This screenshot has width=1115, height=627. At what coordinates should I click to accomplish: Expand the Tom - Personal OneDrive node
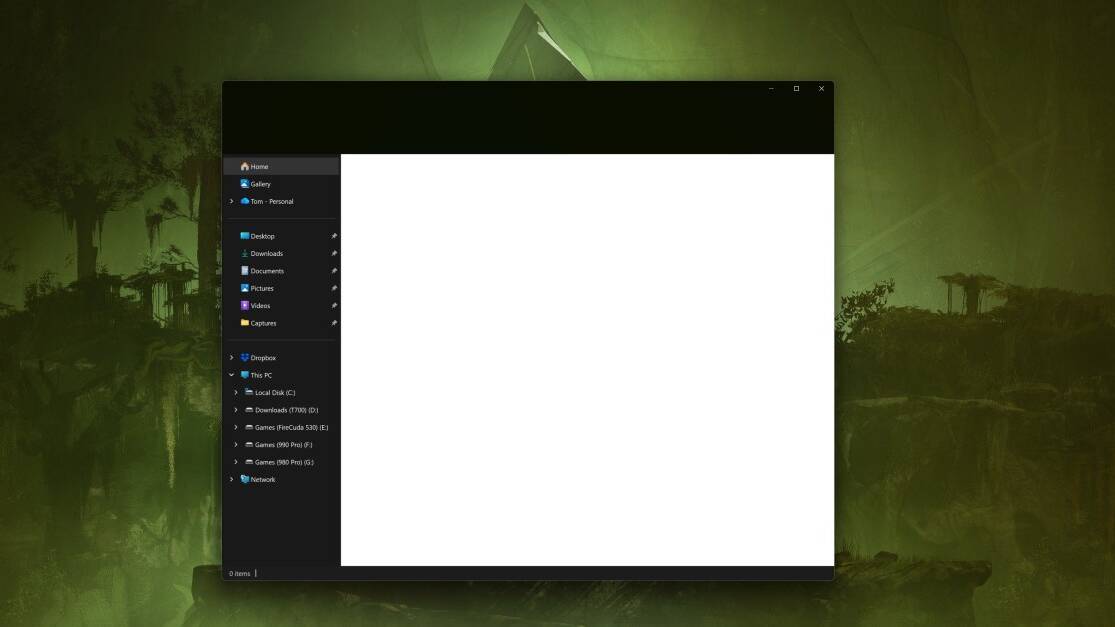coord(232,201)
